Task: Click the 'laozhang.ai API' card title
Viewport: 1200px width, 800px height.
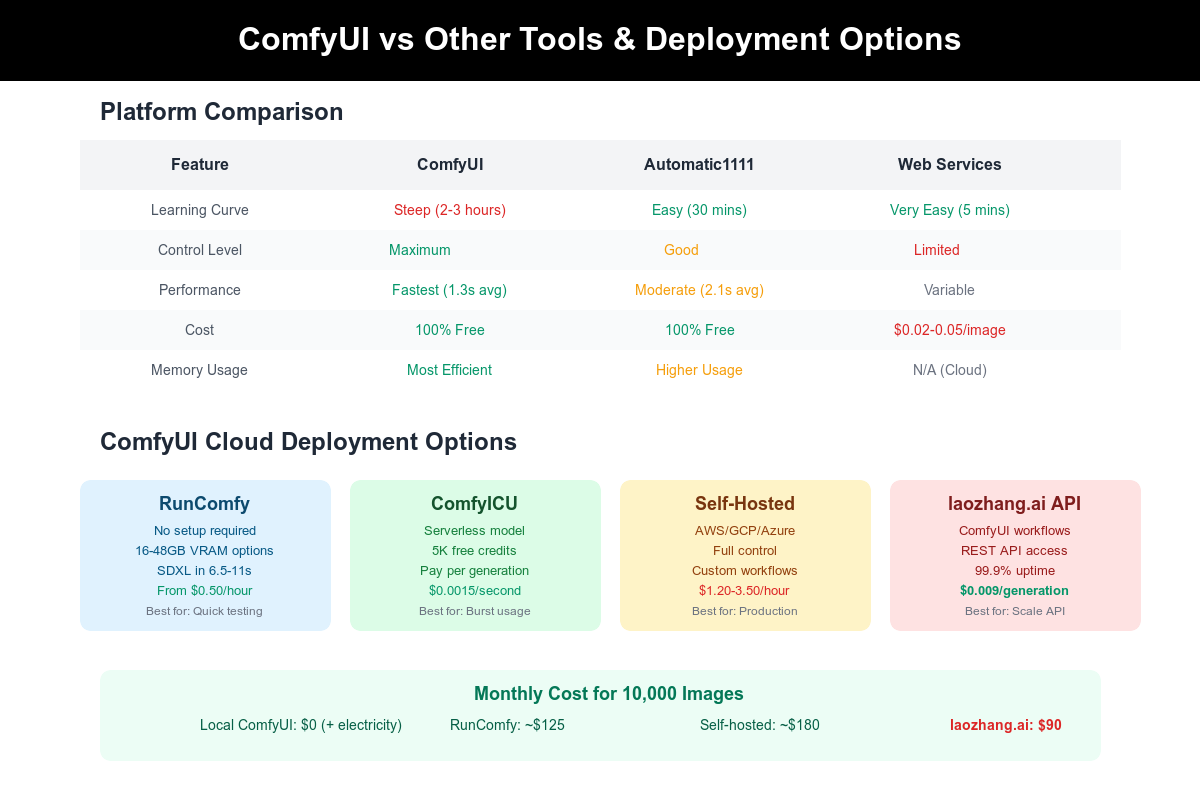Action: click(1015, 504)
